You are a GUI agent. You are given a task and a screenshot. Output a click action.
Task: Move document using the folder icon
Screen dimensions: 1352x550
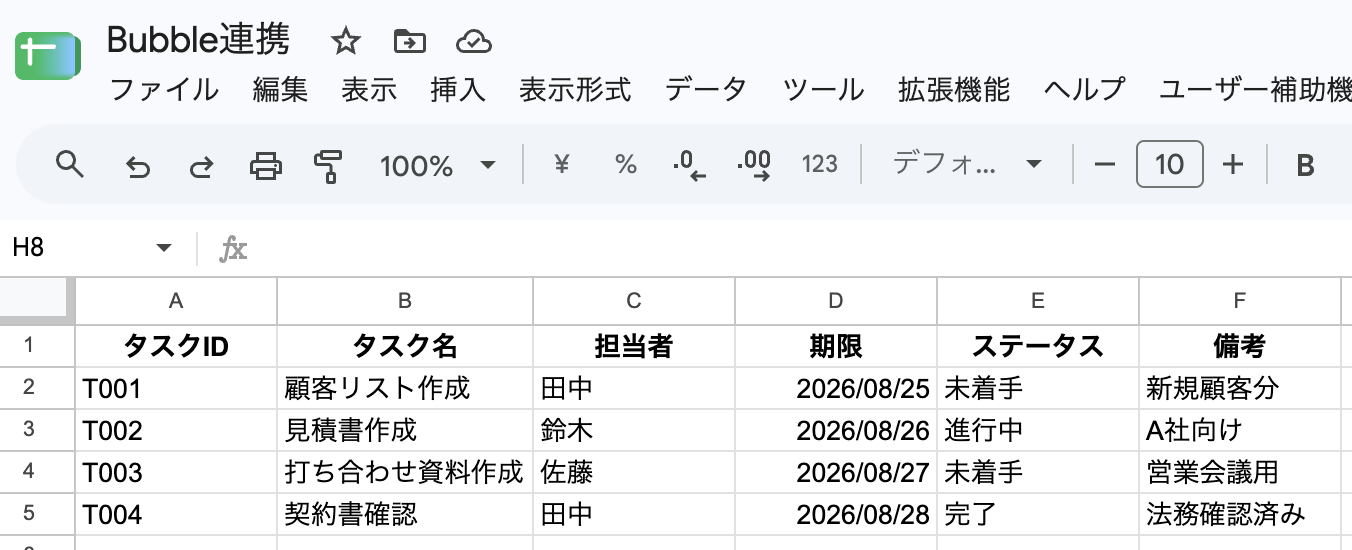pos(410,41)
